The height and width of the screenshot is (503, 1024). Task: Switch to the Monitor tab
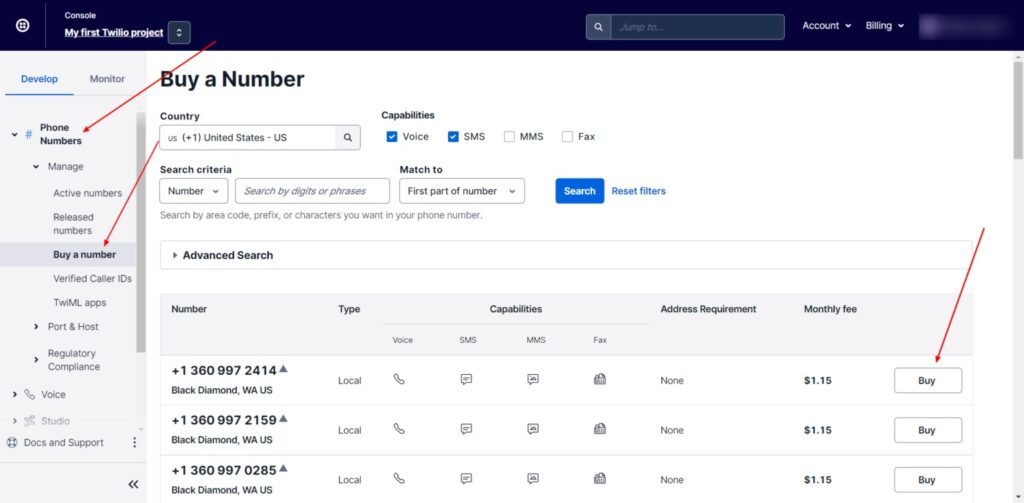[107, 79]
